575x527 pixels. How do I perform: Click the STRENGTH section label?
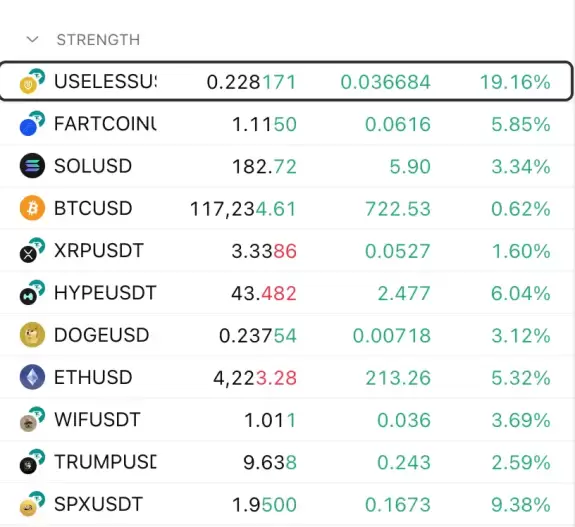[x=98, y=40]
